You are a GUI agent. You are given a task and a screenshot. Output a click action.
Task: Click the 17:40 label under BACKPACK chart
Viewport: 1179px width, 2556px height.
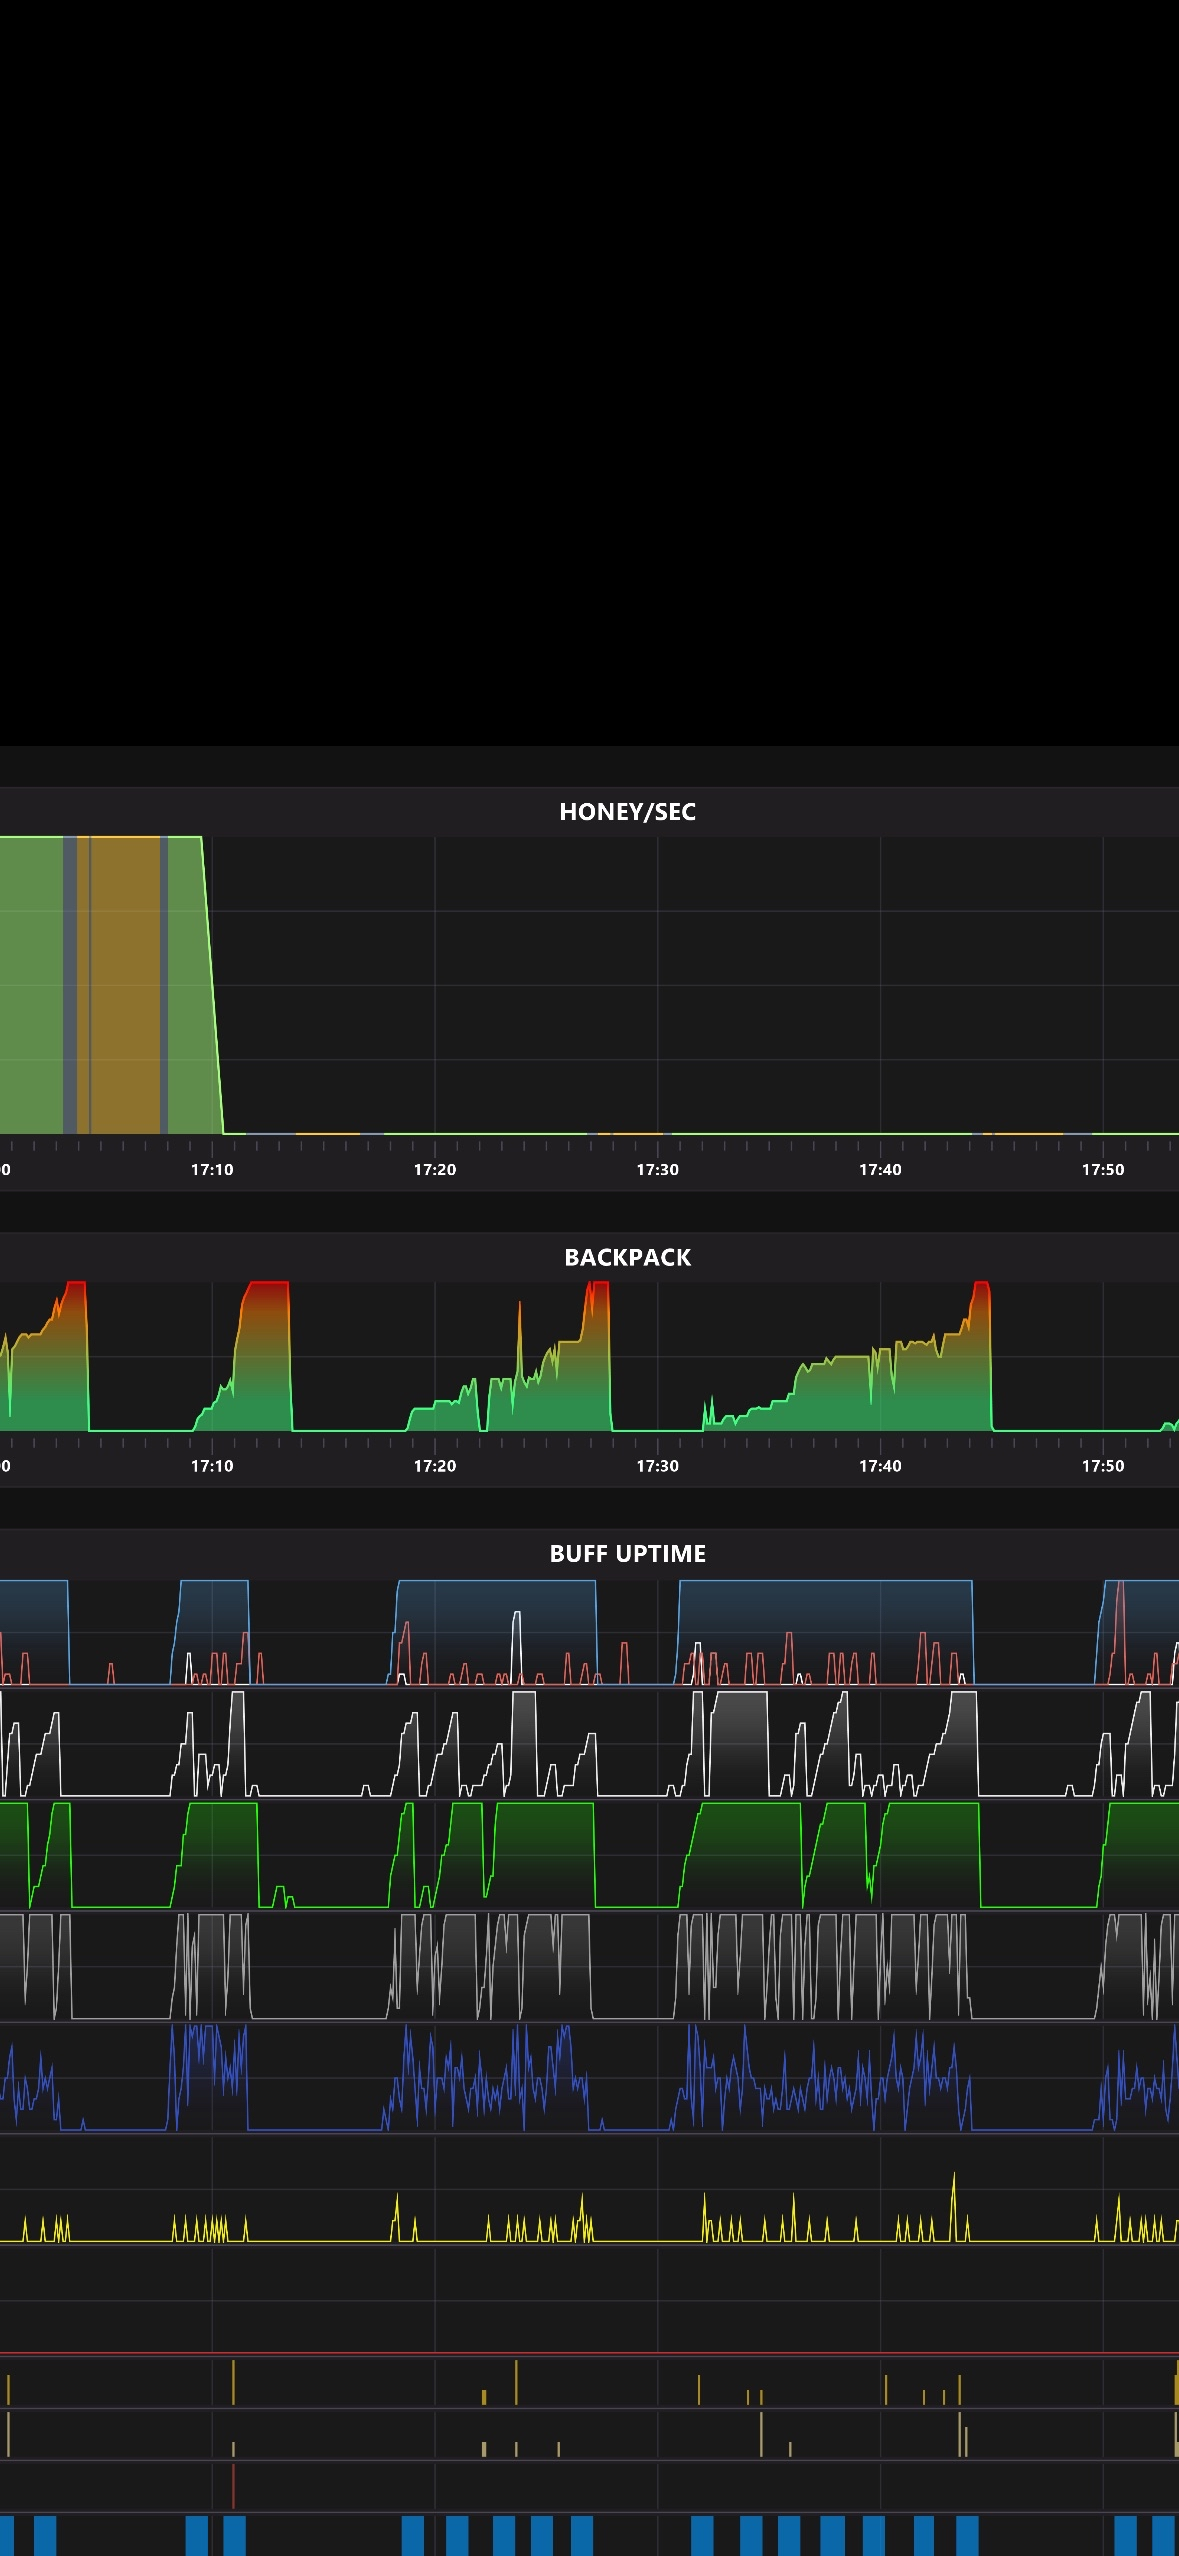tap(880, 1466)
